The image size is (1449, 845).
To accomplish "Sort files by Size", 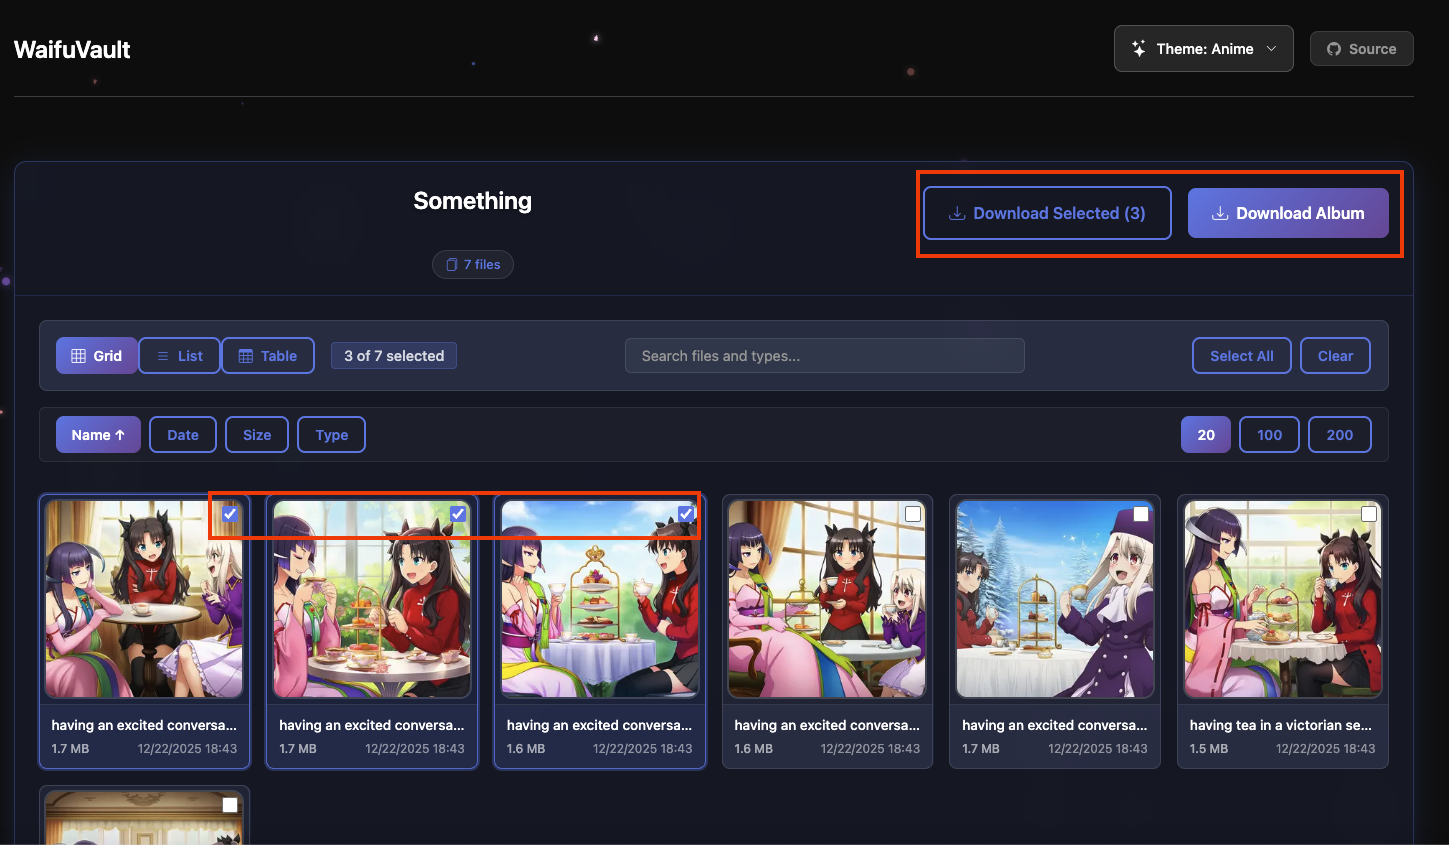I will (257, 435).
